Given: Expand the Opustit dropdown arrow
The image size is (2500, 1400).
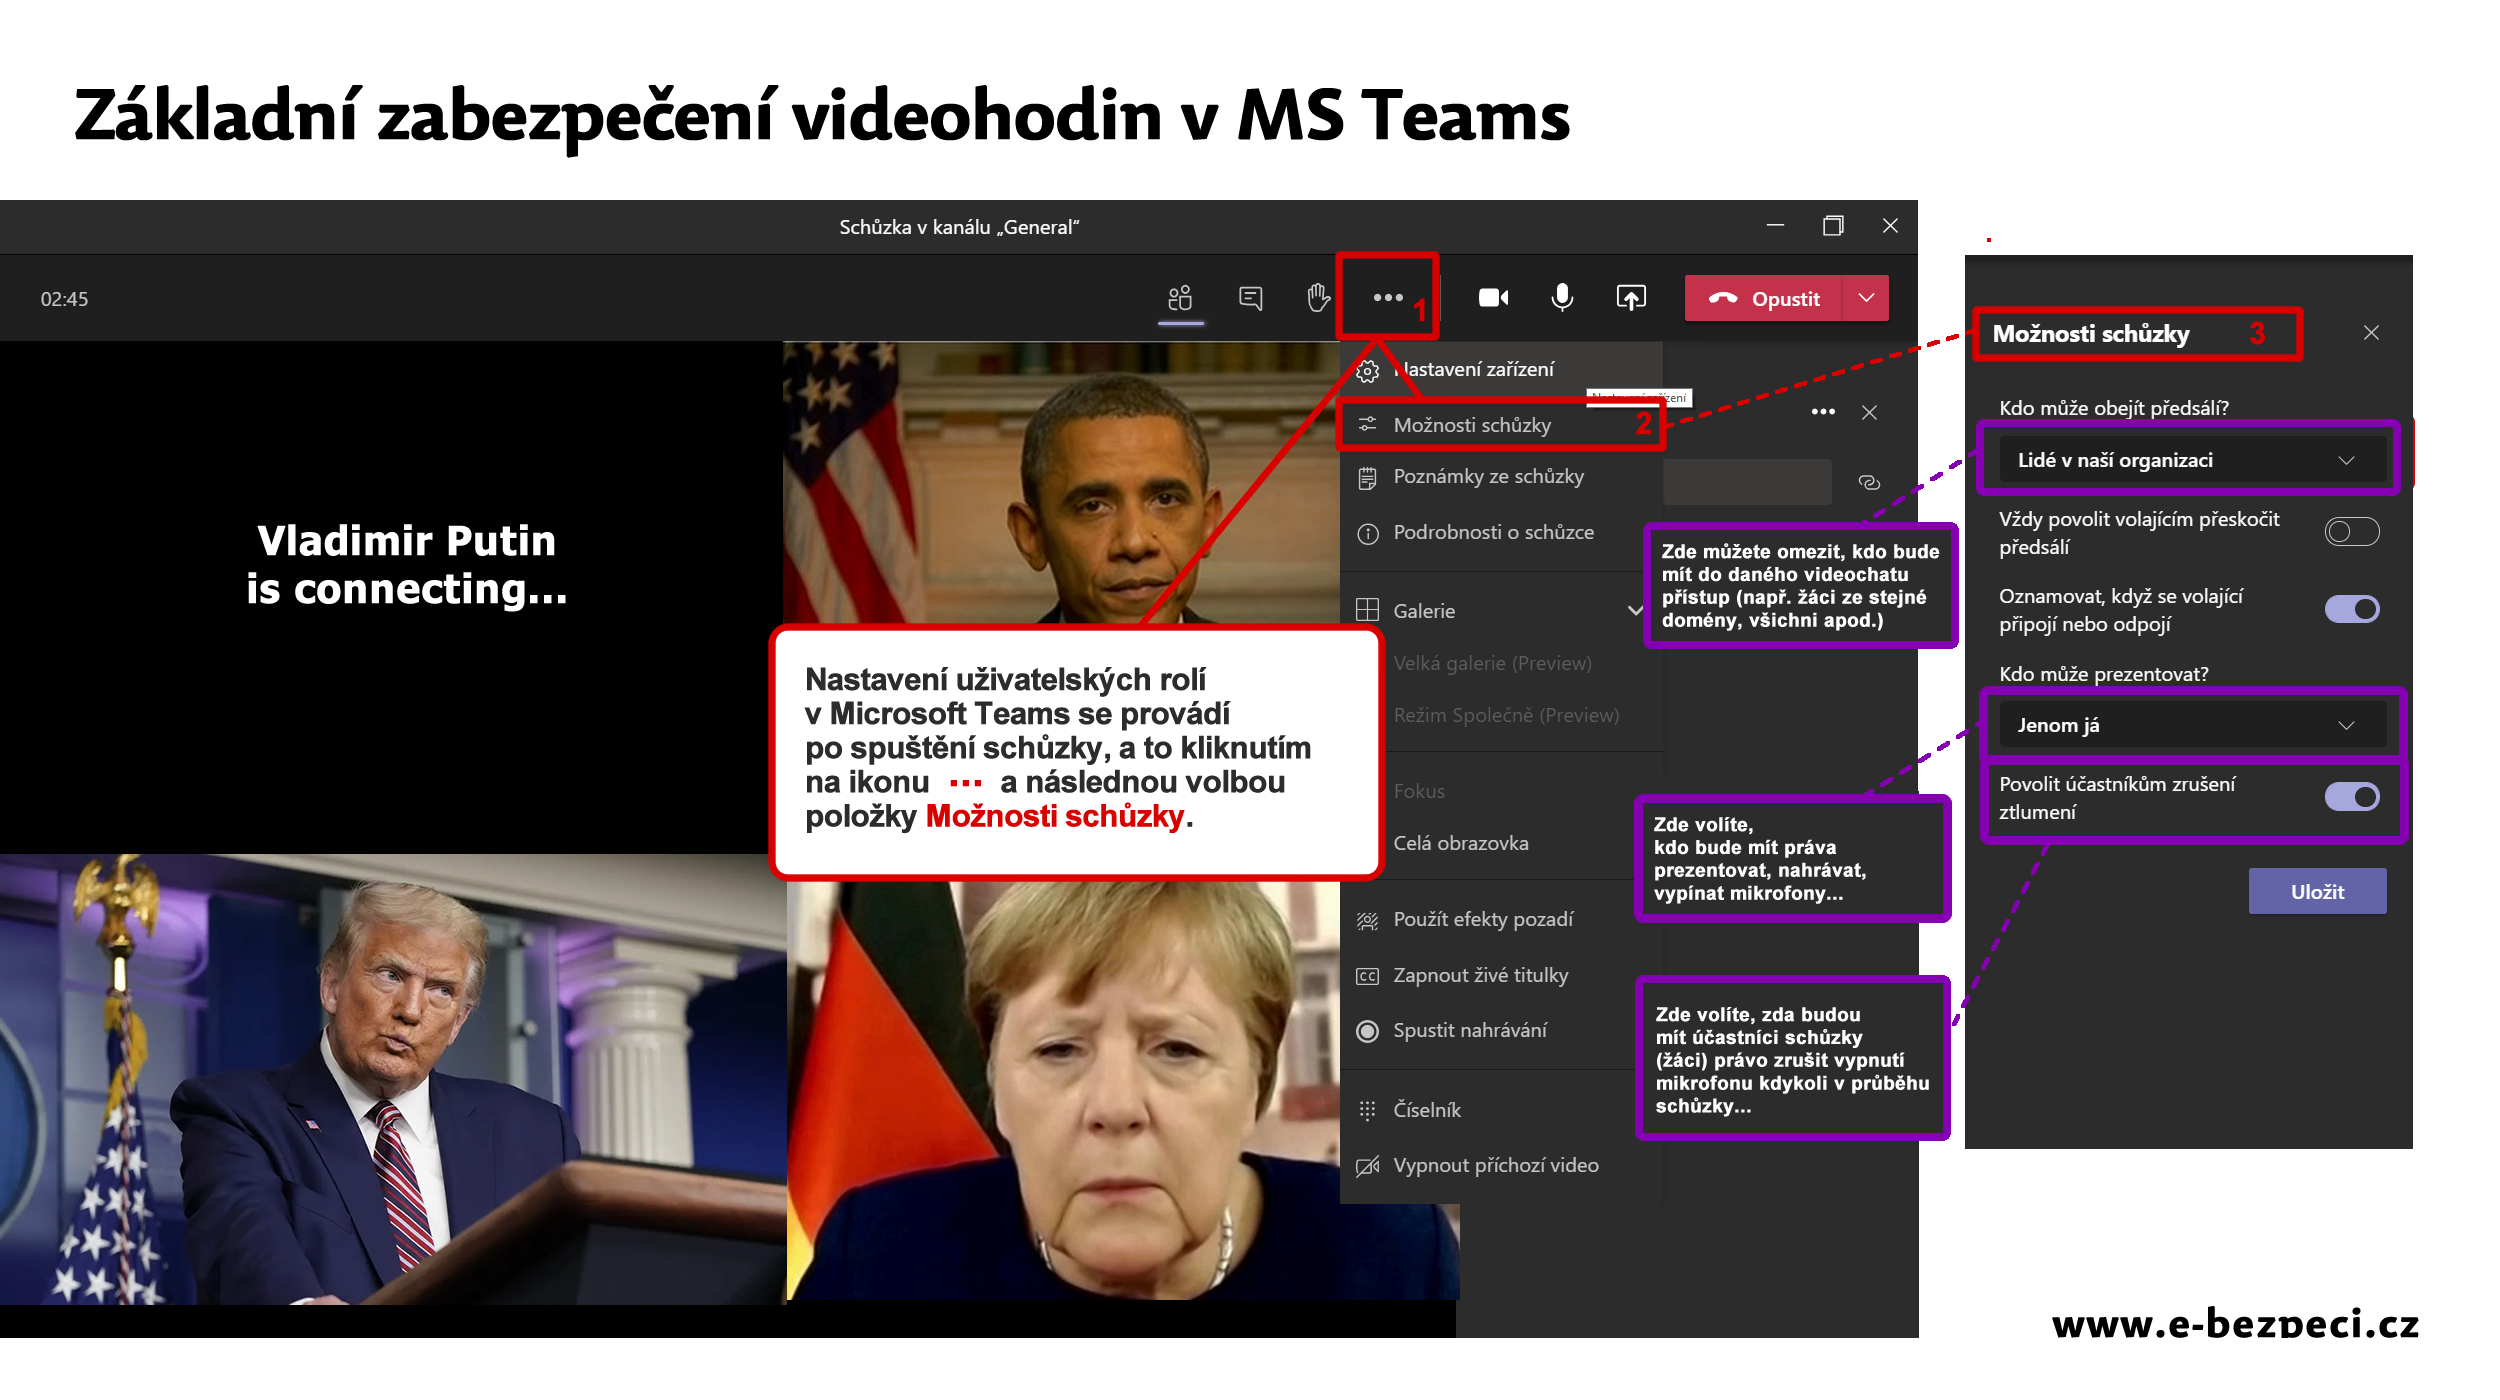Looking at the screenshot, I should pos(1866,299).
